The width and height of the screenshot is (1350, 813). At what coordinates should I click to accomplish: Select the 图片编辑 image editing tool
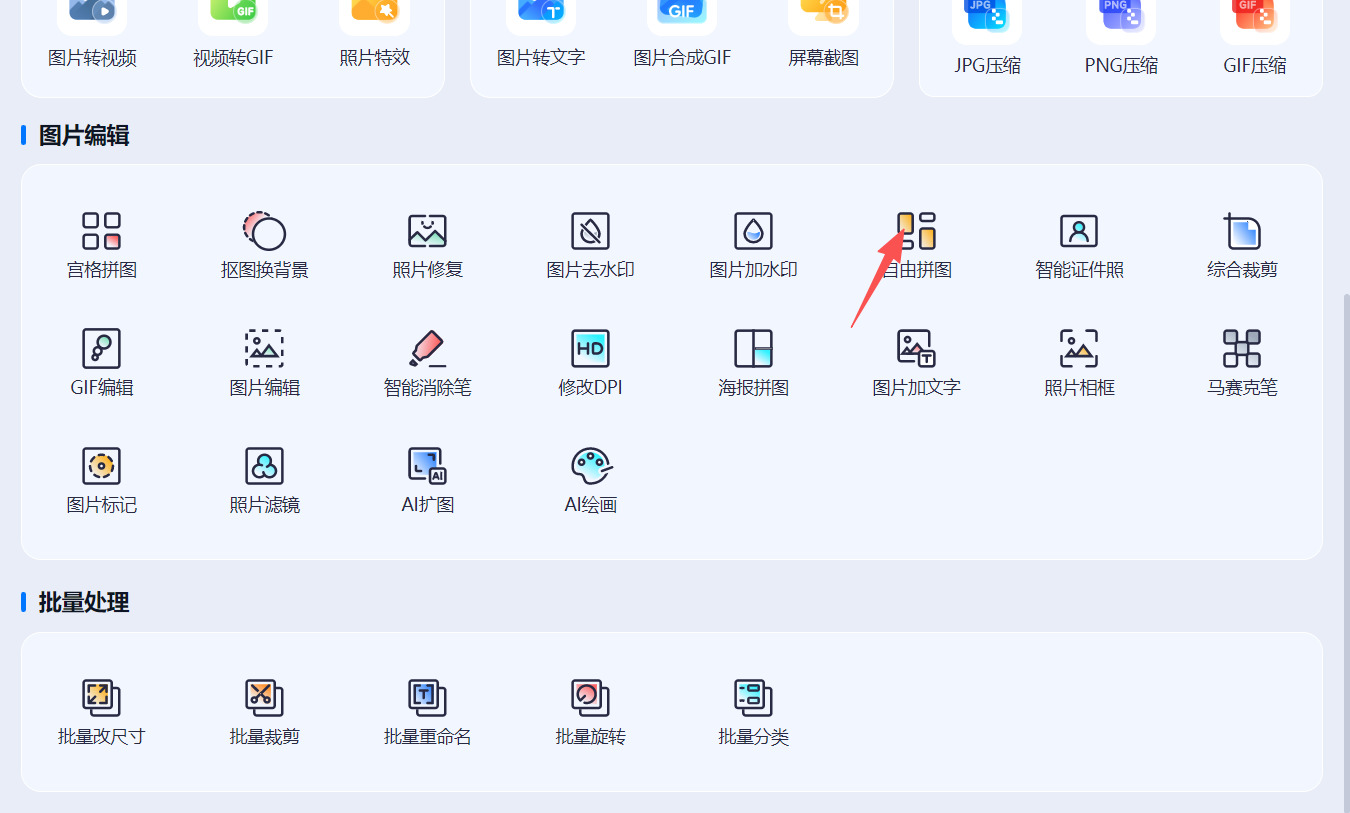point(265,362)
